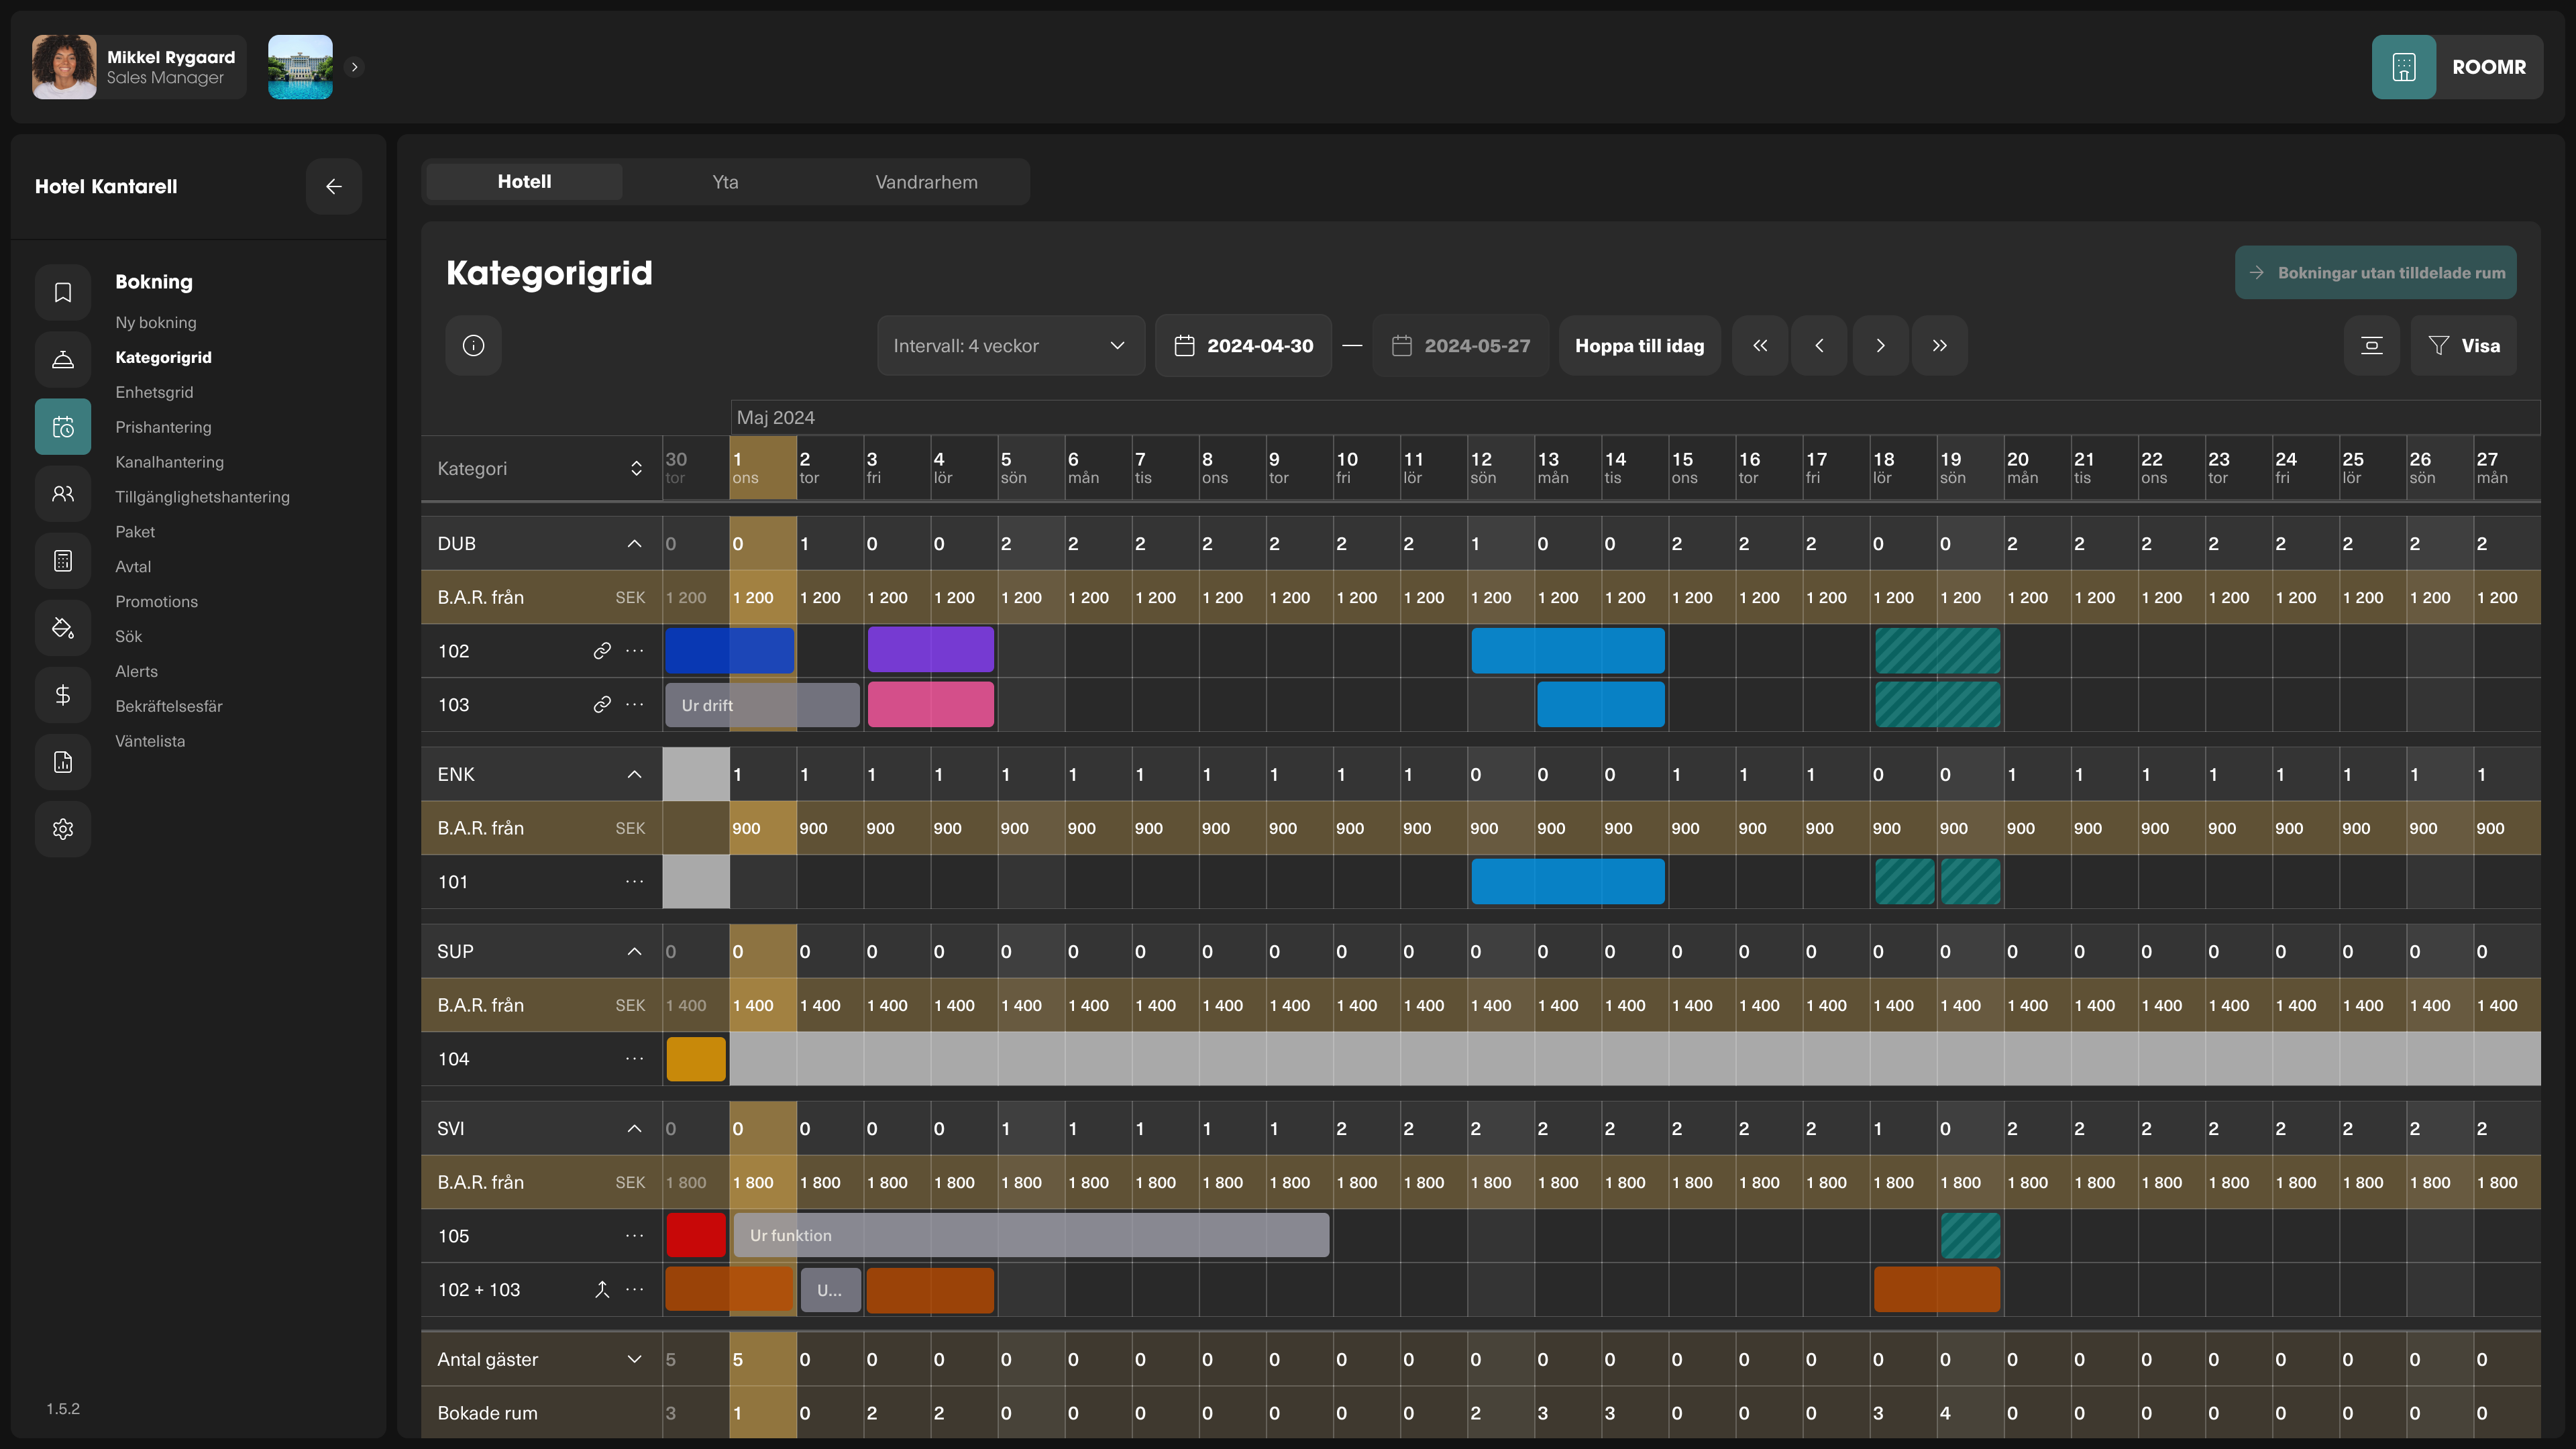
Task: Collapse the DUB category row
Action: [634, 543]
